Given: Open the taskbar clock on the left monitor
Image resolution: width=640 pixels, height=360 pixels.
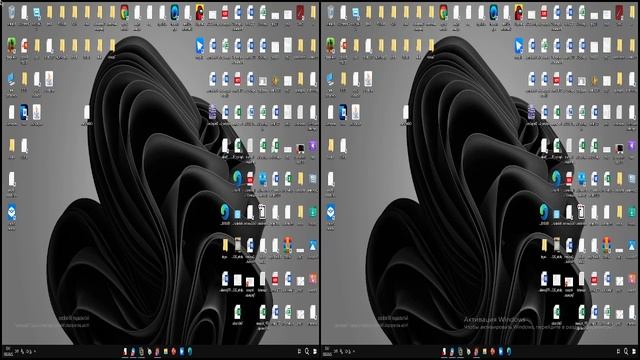Looking at the screenshot, I should point(8,351).
